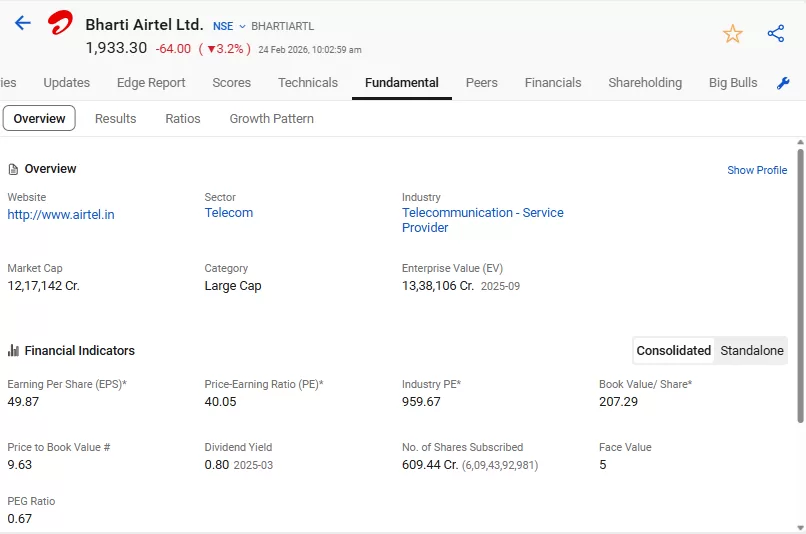Open the wrench settings tool
Viewport: 806px width, 534px height.
click(x=783, y=83)
